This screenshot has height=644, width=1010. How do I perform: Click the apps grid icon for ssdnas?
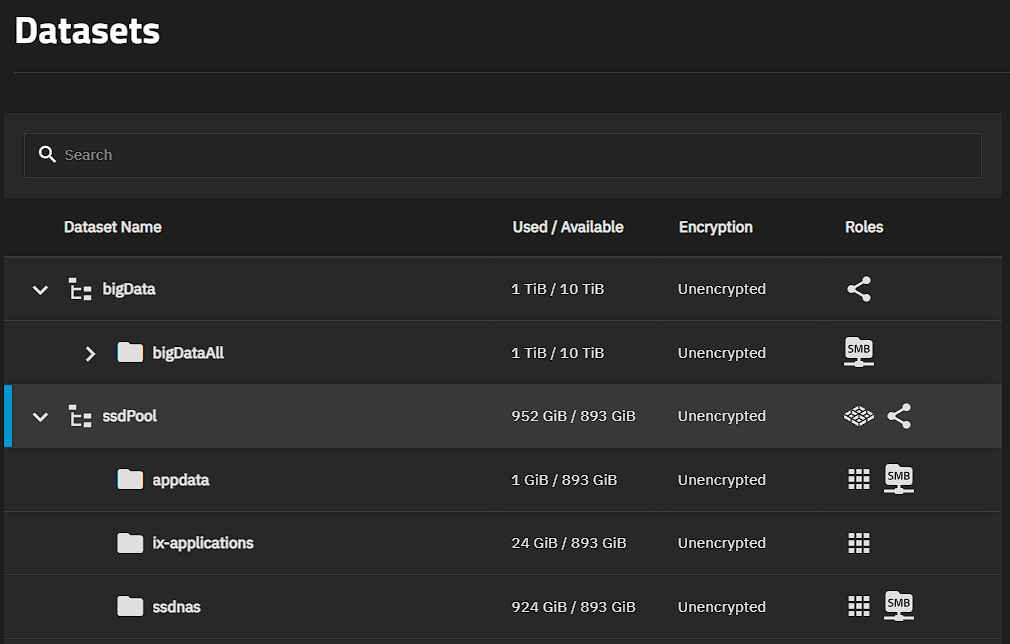point(859,606)
